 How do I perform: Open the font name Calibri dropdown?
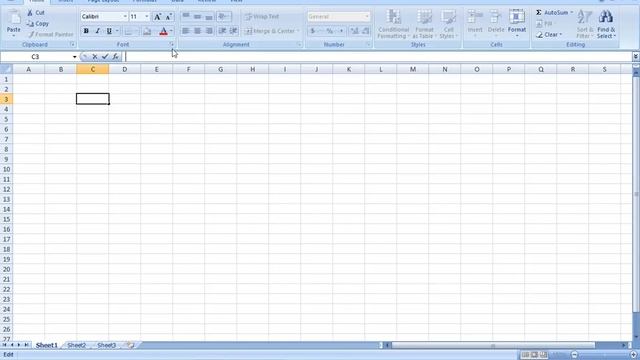[x=125, y=16]
